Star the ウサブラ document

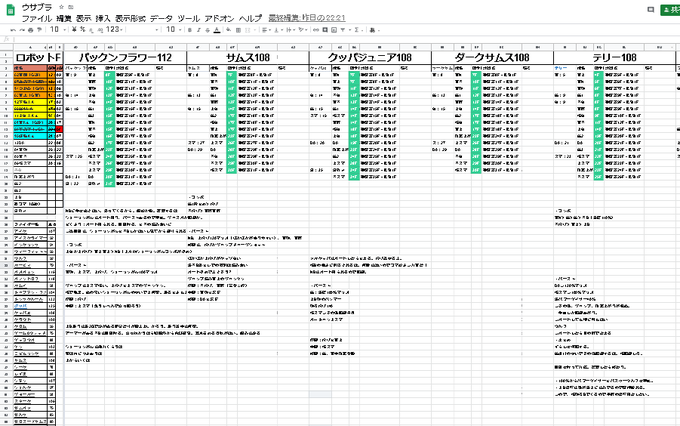click(x=62, y=7)
